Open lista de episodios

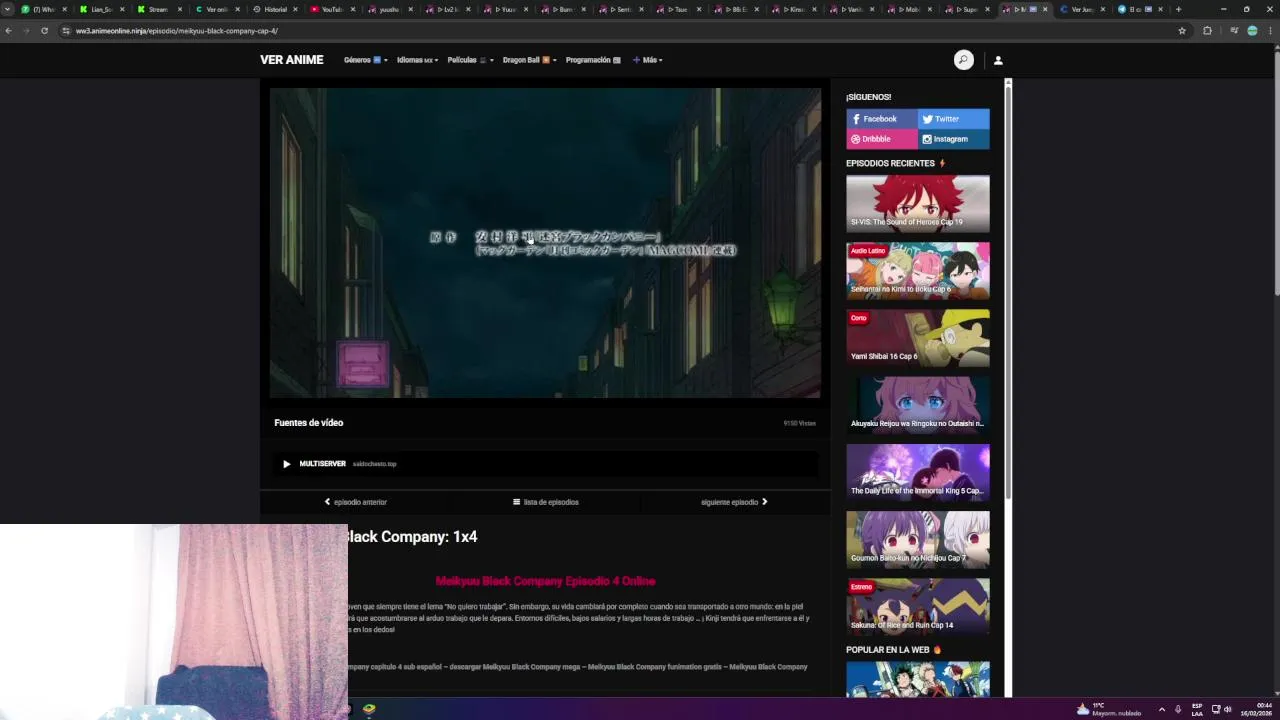[545, 502]
